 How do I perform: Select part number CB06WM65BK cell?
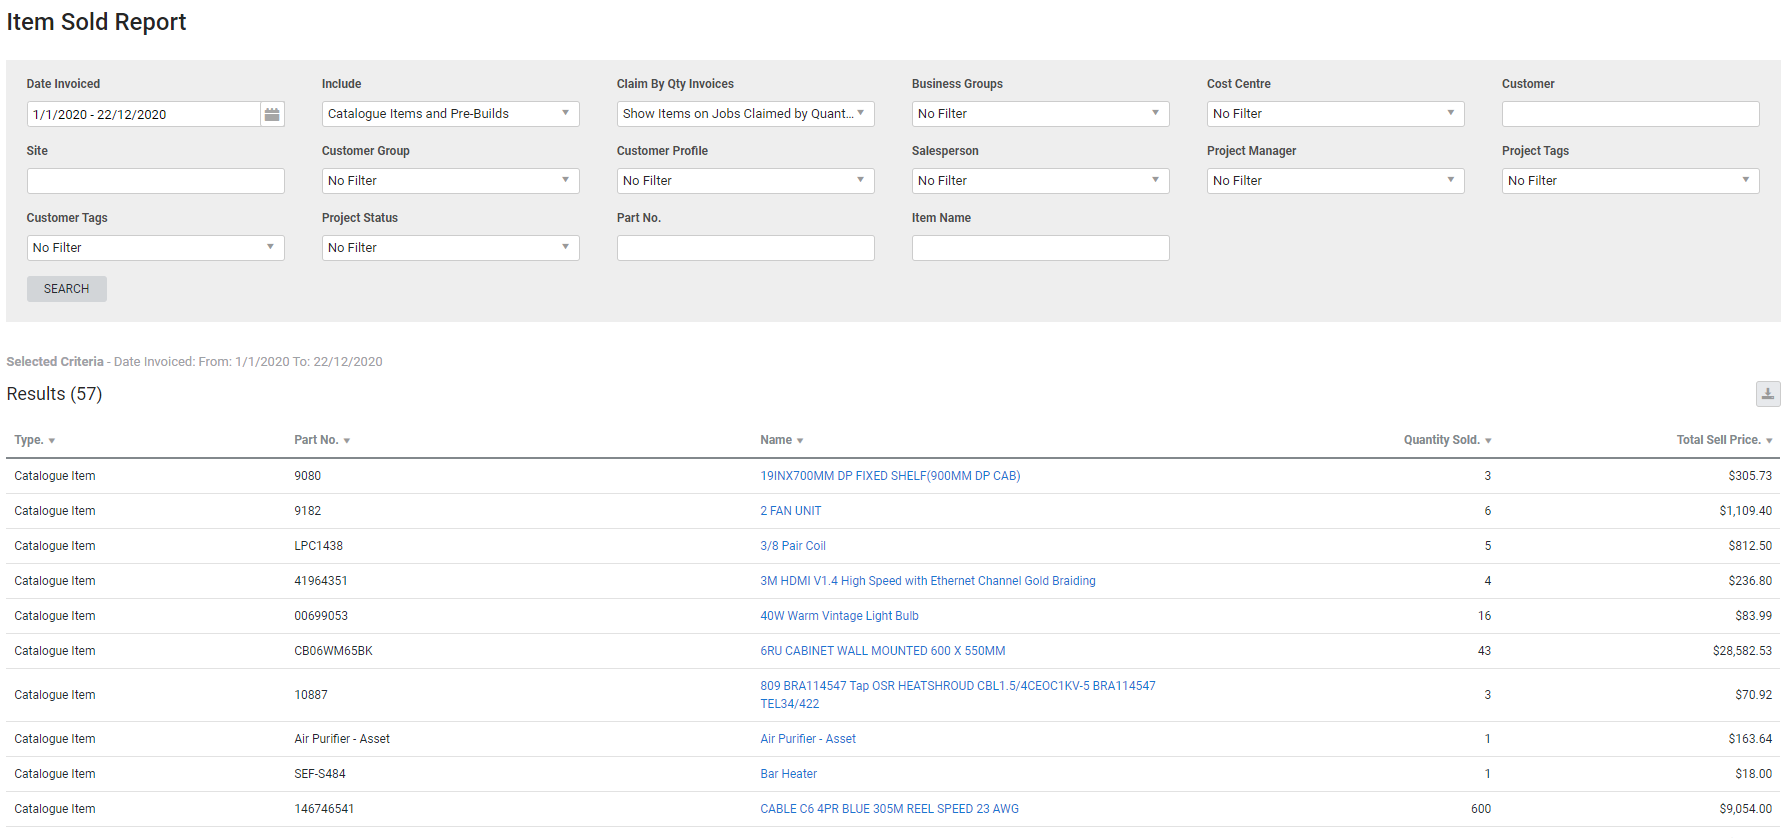coord(333,651)
